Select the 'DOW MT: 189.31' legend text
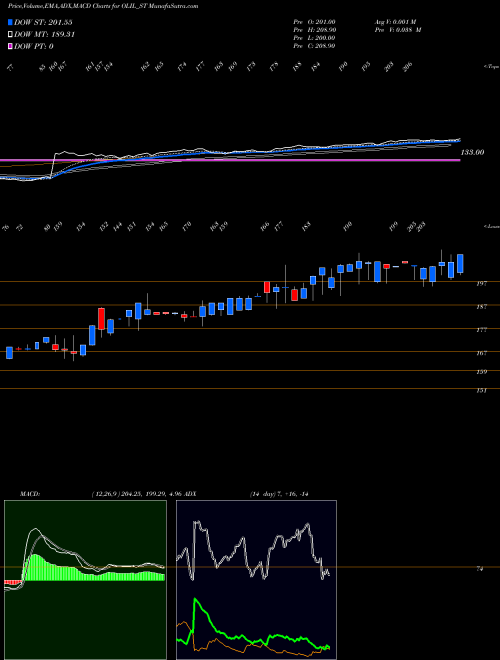 [44, 34]
